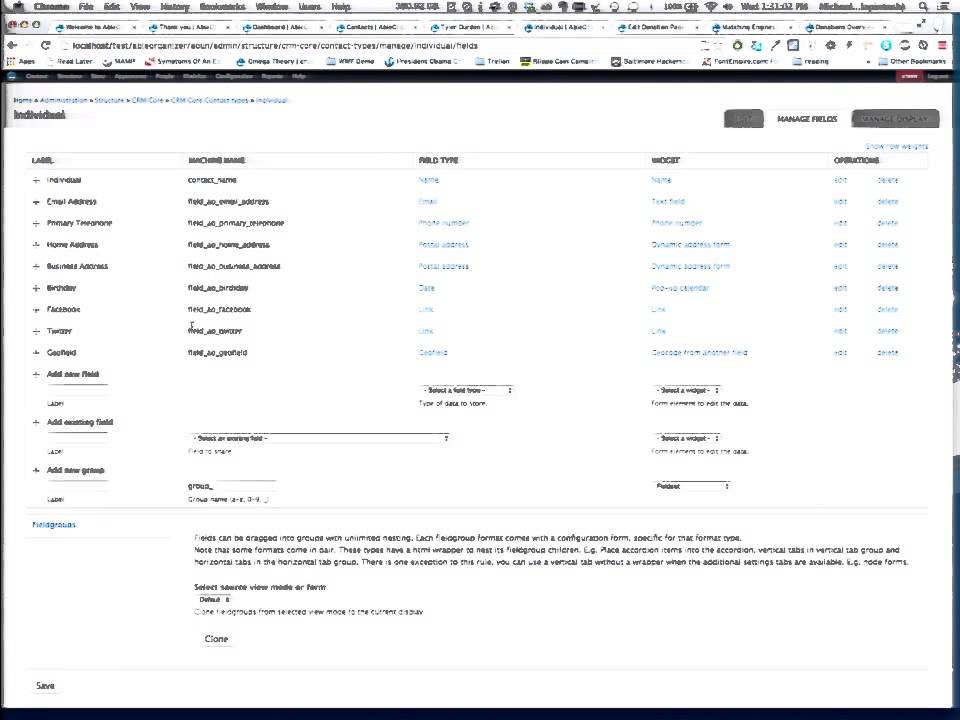Click the group_ machine name input
Viewport: 960px width, 720px height.
click(x=245, y=486)
